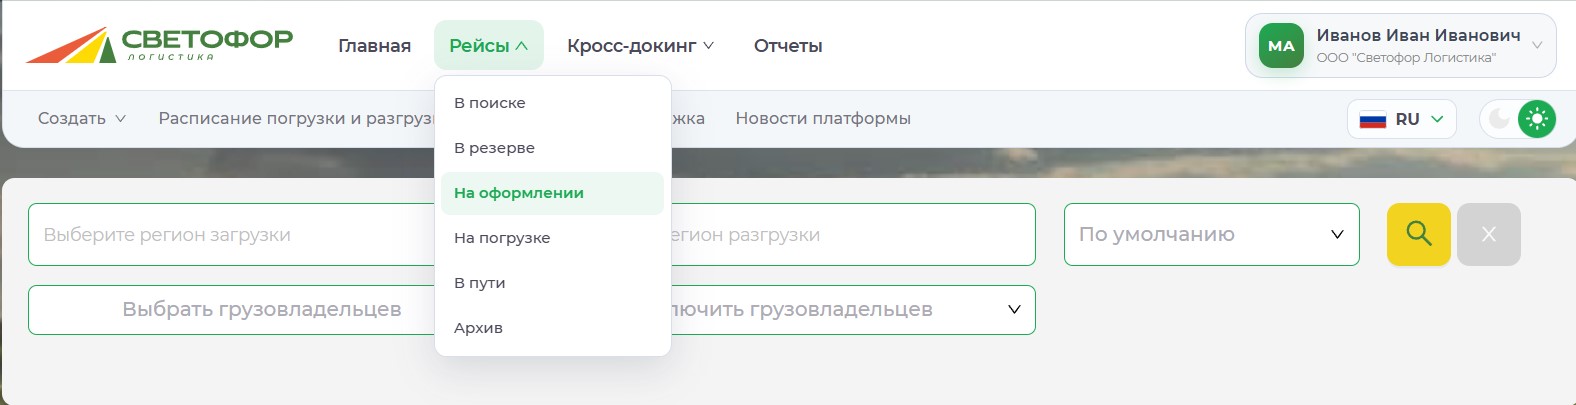Screen dimensions: 1576x405
Task: Switch to dark theme moon icon
Action: [1499, 119]
